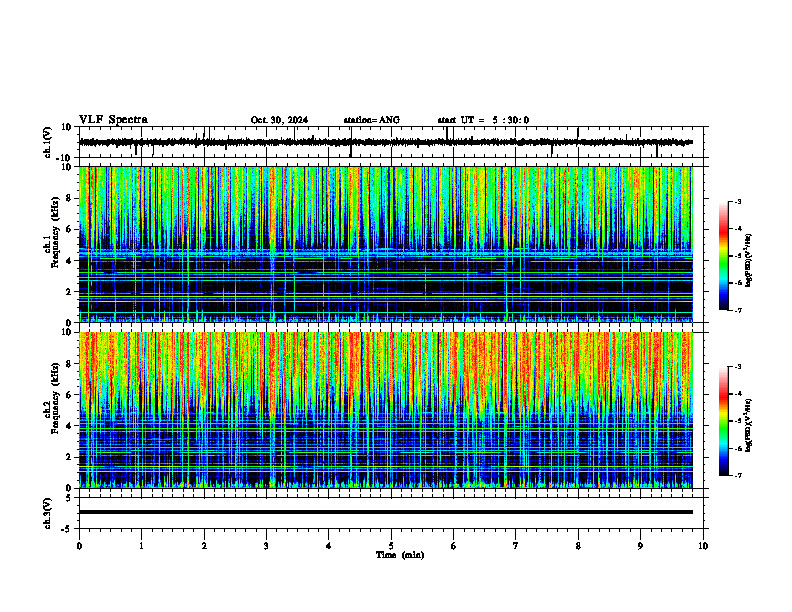Click inside the ch.2 spectrogram plot
Screen dimensions: 792x612
[385, 410]
